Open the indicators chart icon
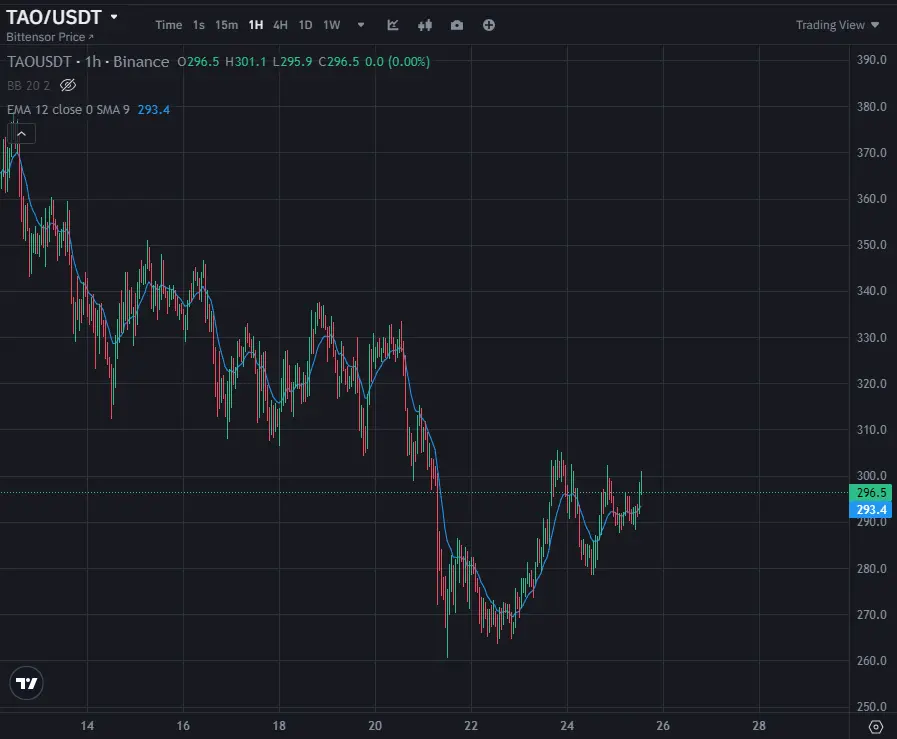 click(x=393, y=25)
